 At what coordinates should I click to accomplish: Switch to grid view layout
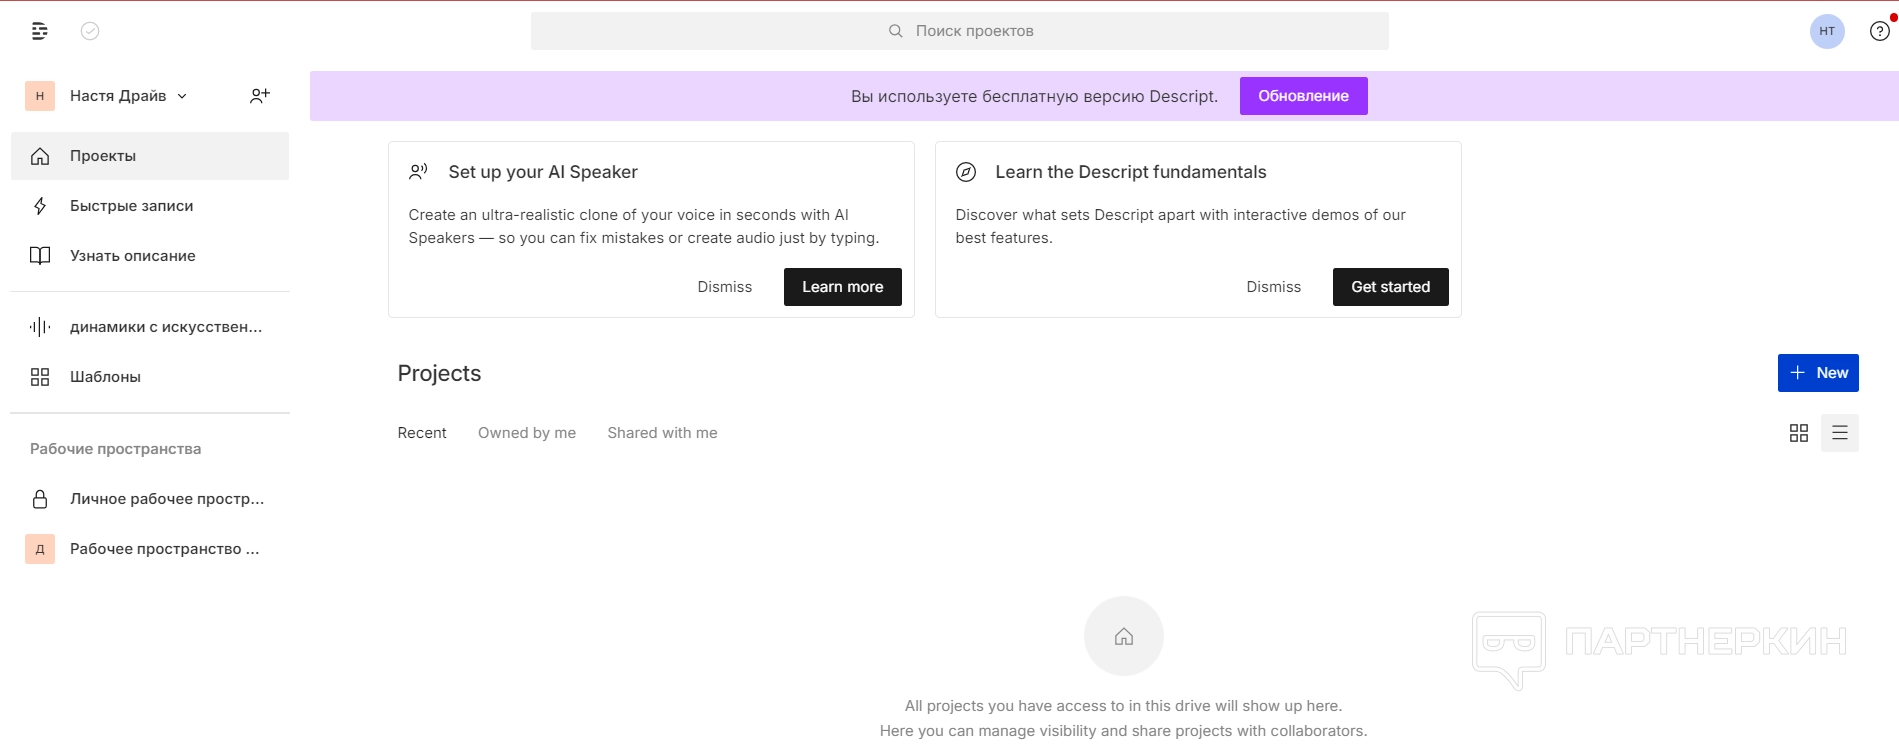(x=1798, y=433)
